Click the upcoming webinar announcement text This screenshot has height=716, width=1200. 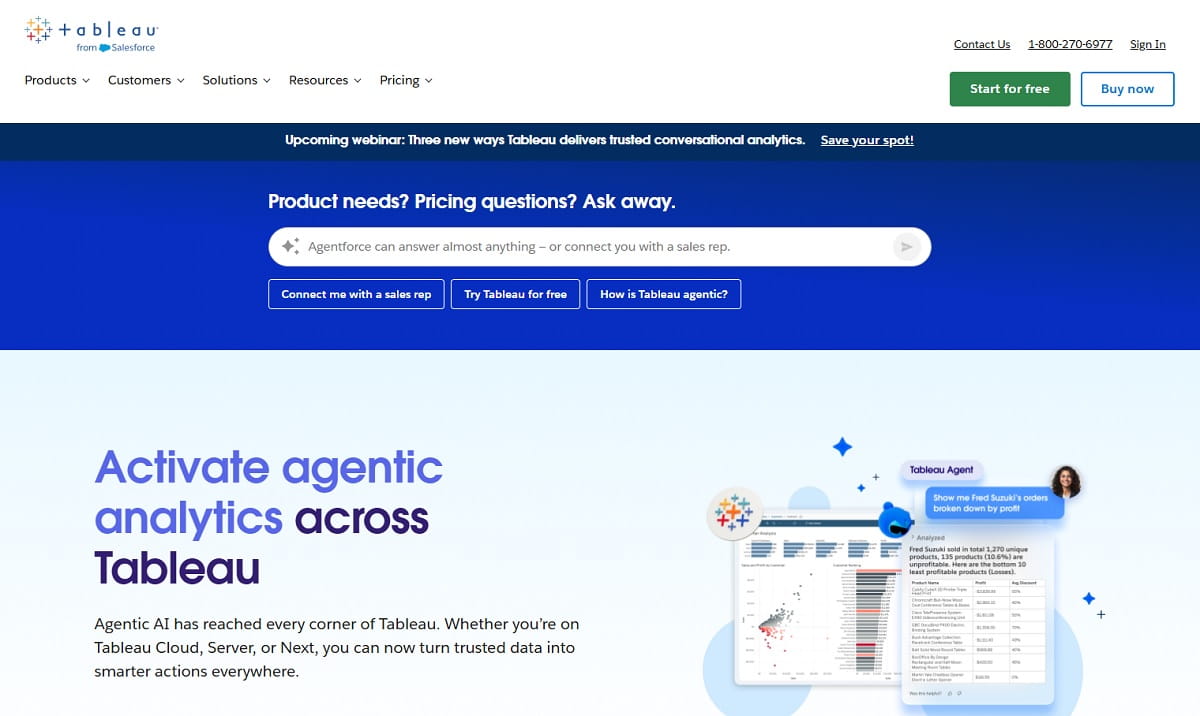(545, 140)
